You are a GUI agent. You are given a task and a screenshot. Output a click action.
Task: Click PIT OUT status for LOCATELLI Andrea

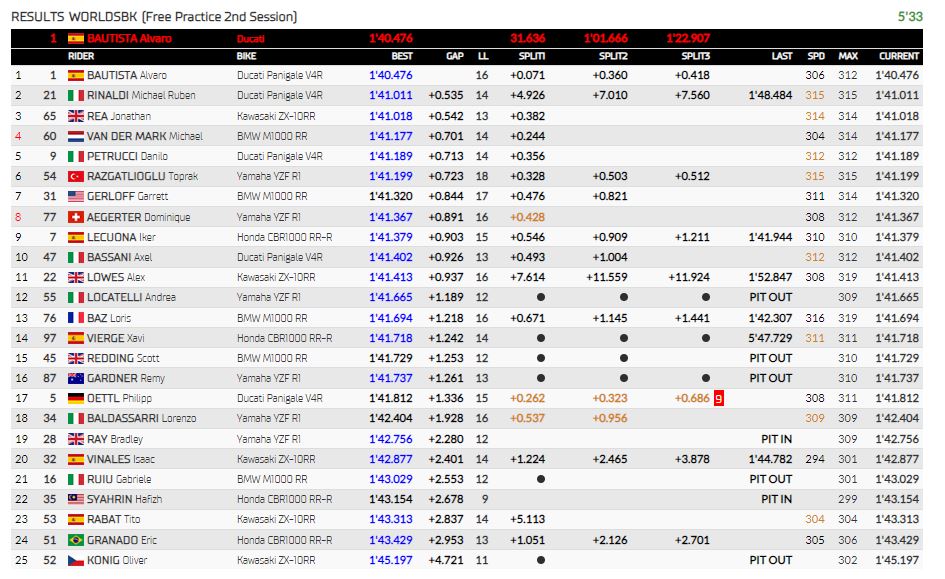tap(771, 298)
